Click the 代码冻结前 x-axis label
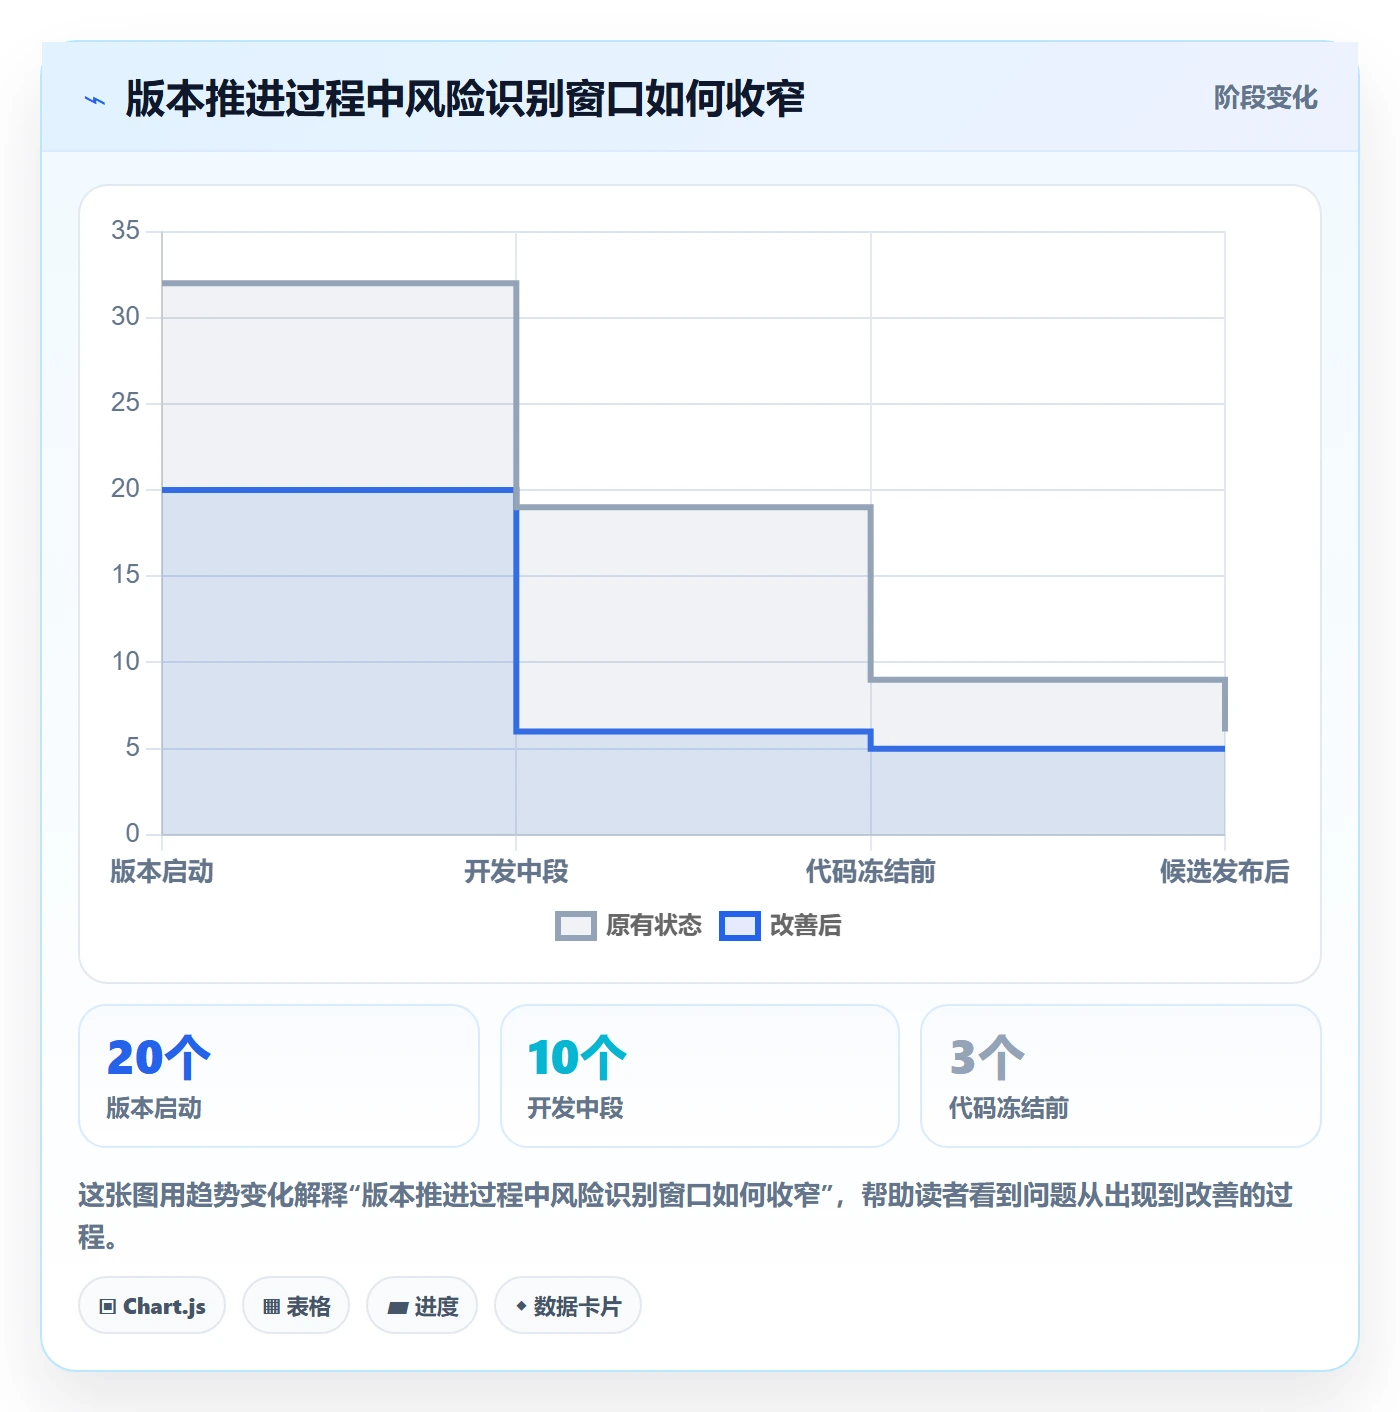This screenshot has width=1400, height=1412. click(x=871, y=872)
